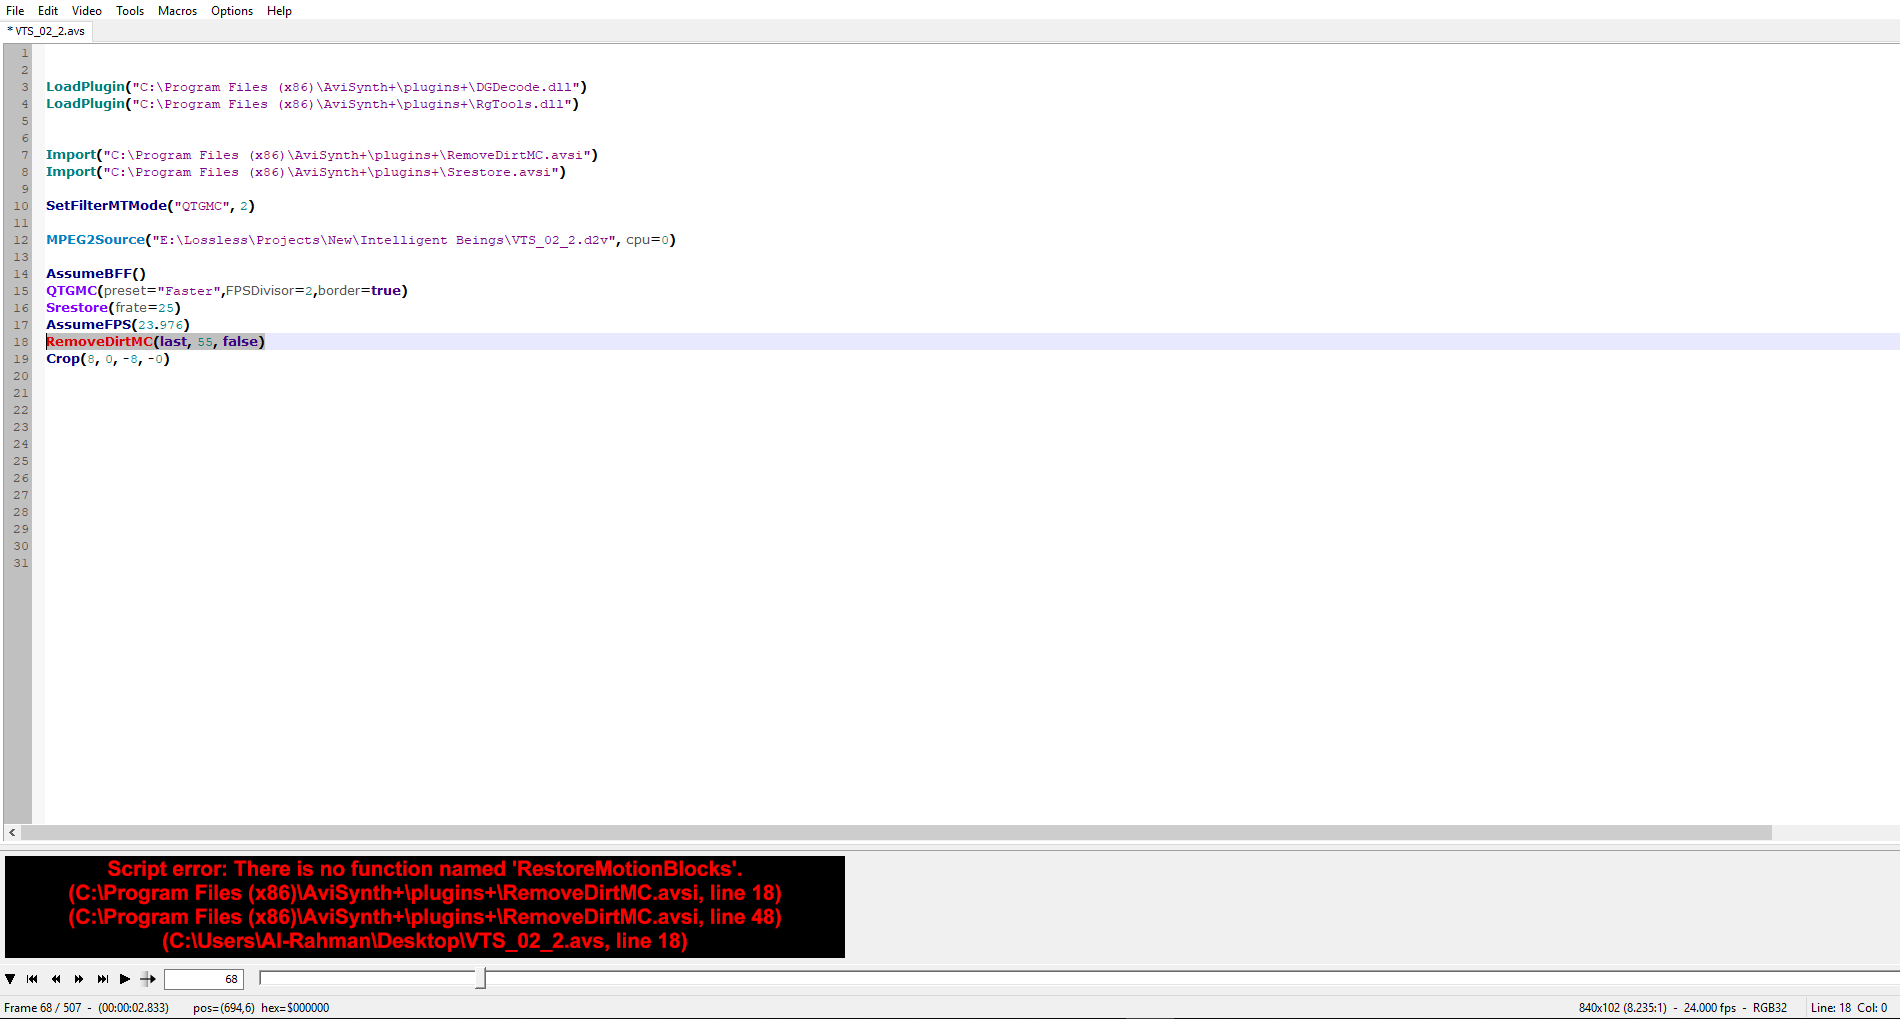
Task: Jump to the next bookmark (>>| icon)
Action: click(102, 979)
